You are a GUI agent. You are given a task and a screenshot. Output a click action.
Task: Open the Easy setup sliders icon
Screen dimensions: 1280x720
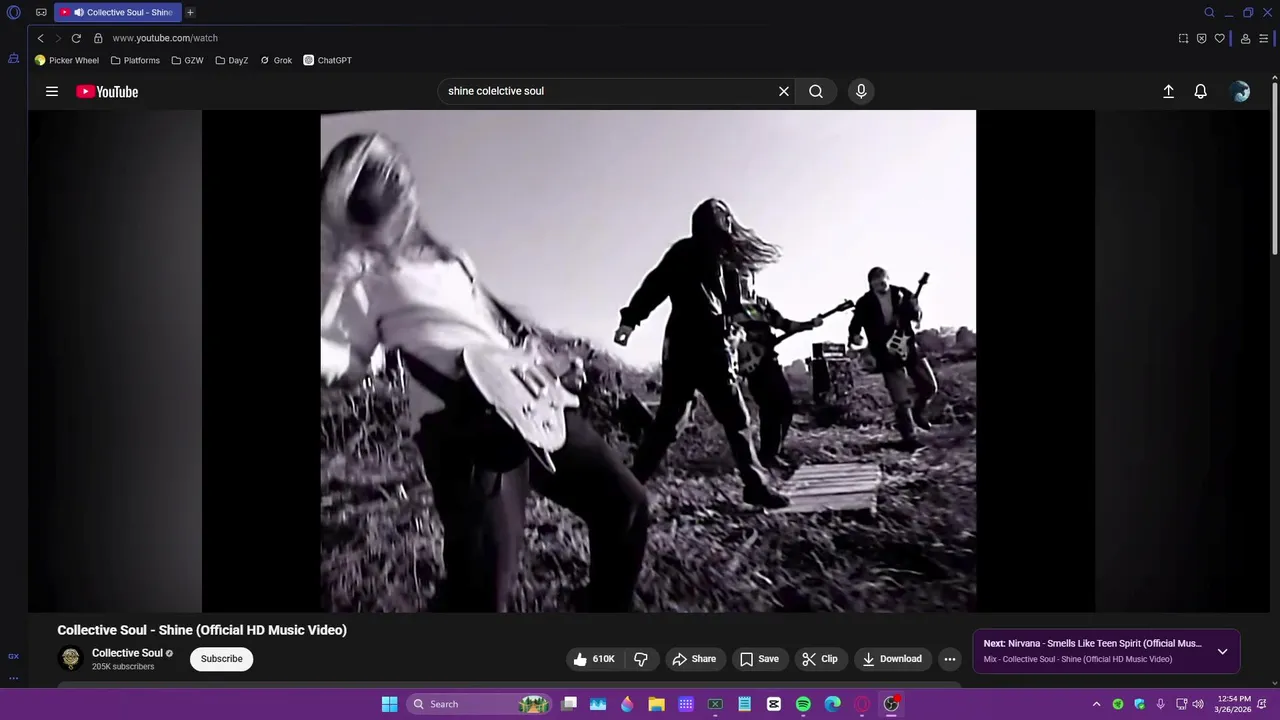[x=1264, y=38]
